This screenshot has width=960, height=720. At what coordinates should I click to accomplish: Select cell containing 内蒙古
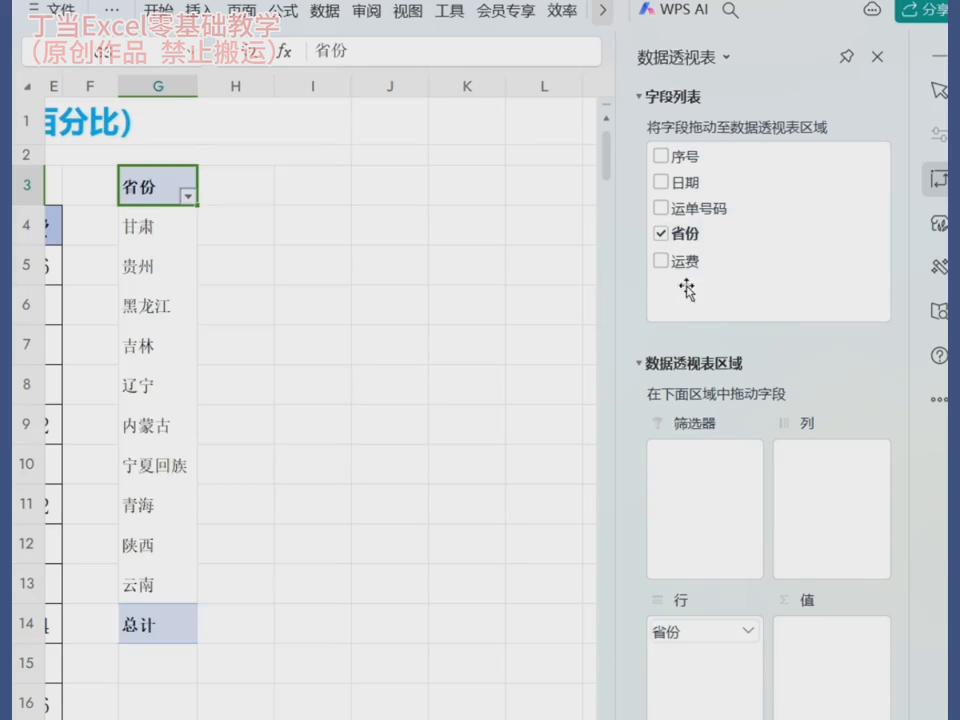158,426
